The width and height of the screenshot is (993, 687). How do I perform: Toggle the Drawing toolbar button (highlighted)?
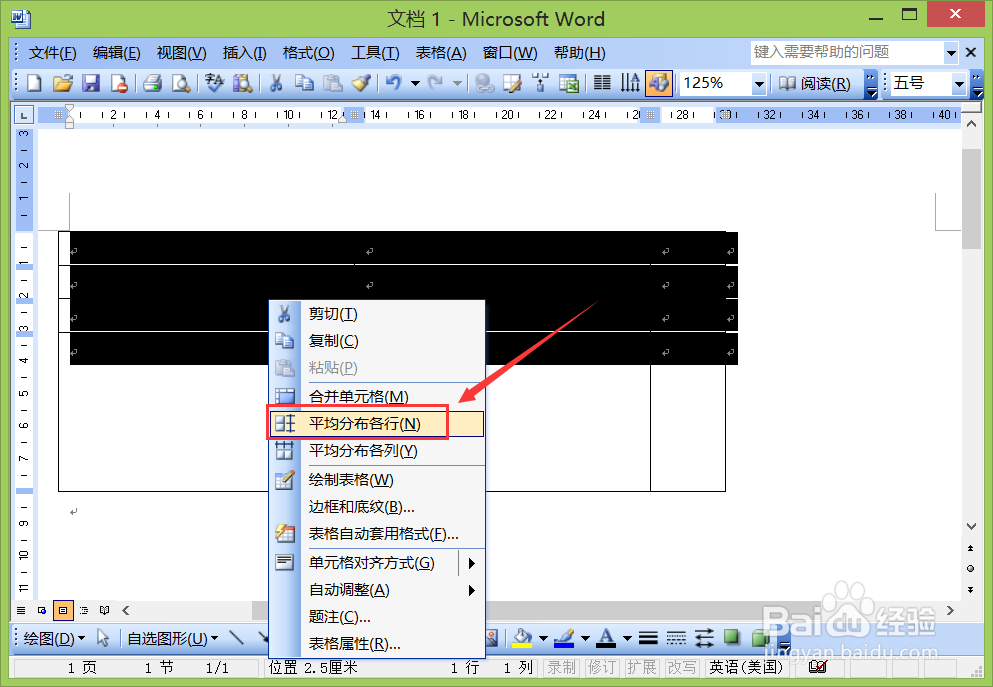(659, 83)
